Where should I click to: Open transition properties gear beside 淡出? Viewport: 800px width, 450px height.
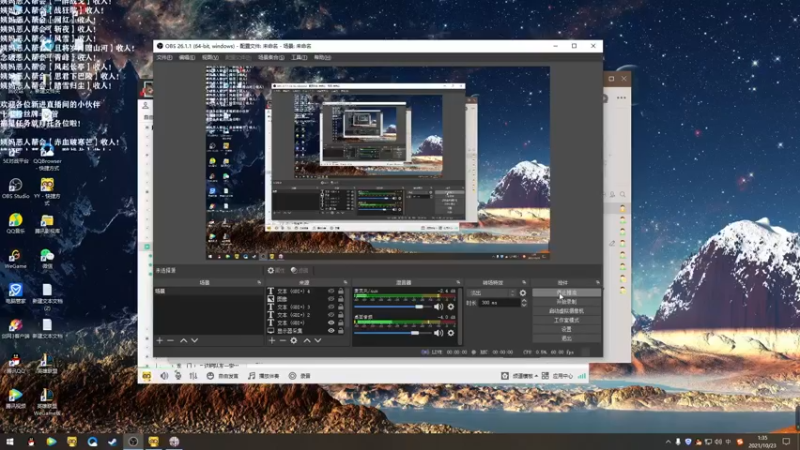pyautogui.click(x=522, y=292)
